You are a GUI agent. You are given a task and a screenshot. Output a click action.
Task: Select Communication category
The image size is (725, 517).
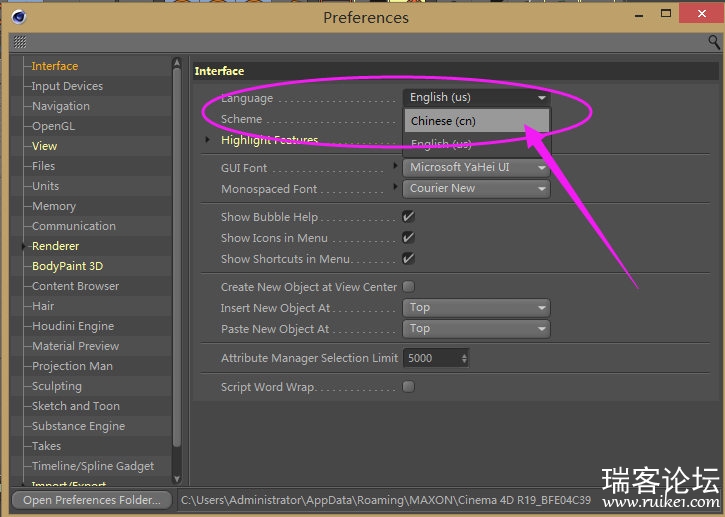pos(74,226)
